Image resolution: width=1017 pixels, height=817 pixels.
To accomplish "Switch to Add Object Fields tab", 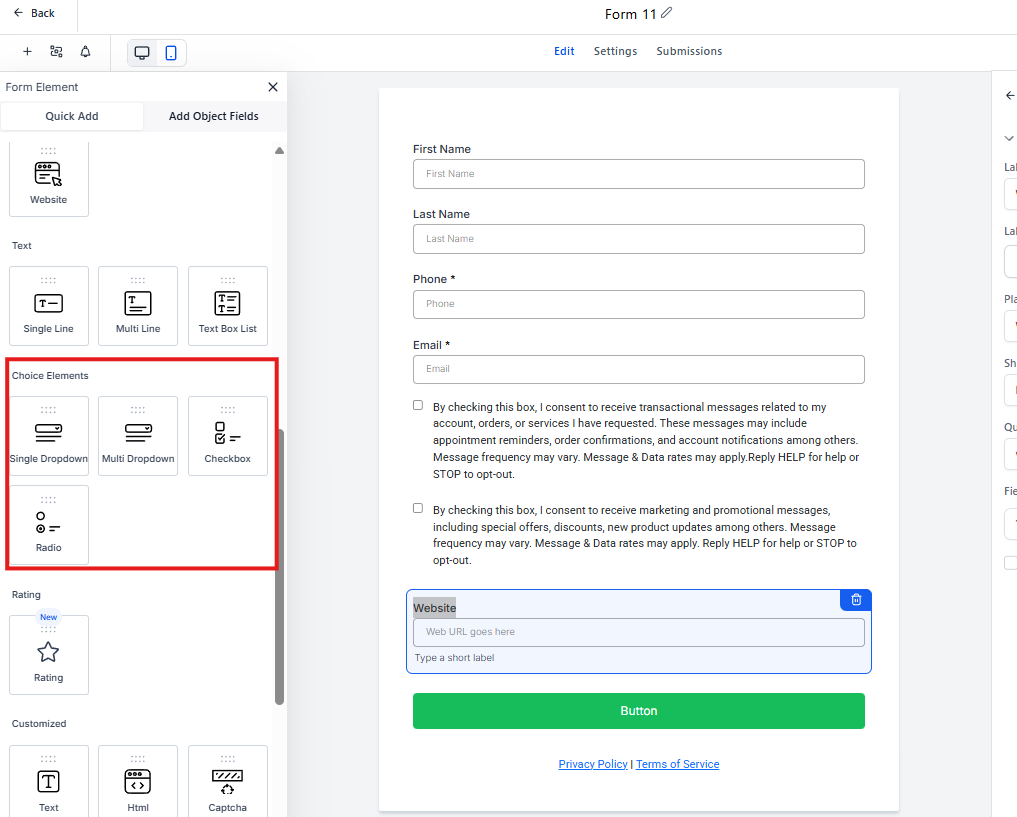I will pos(213,116).
